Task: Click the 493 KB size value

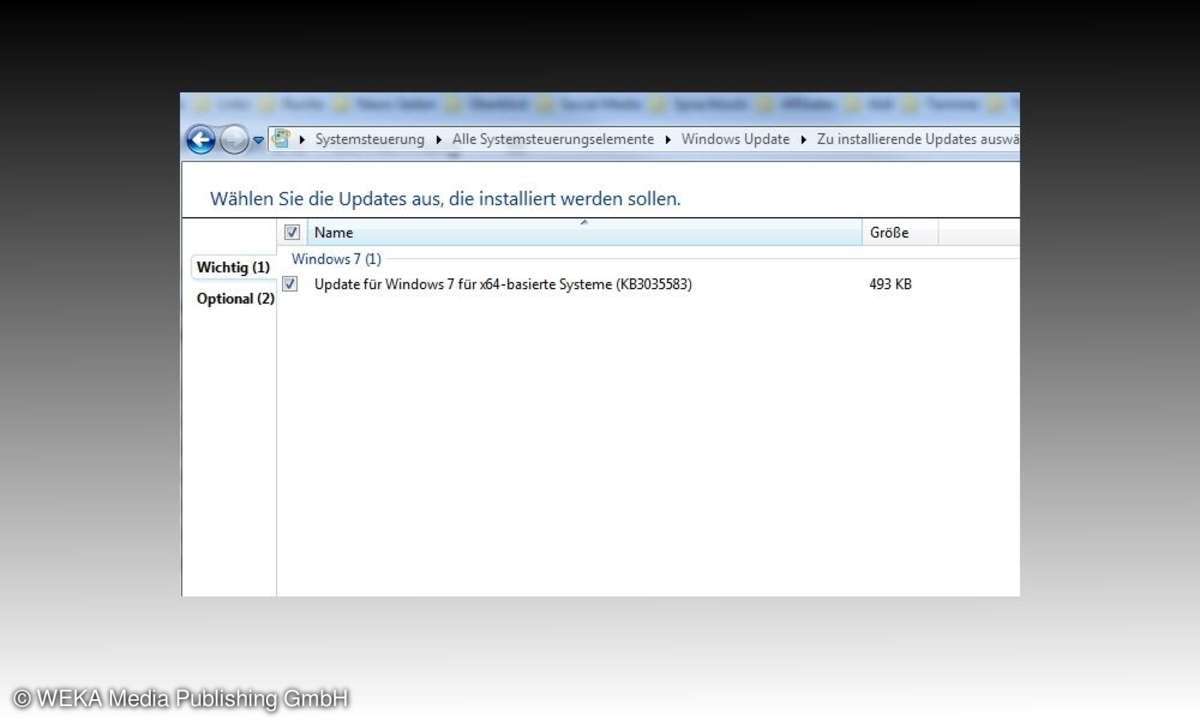Action: tap(890, 284)
